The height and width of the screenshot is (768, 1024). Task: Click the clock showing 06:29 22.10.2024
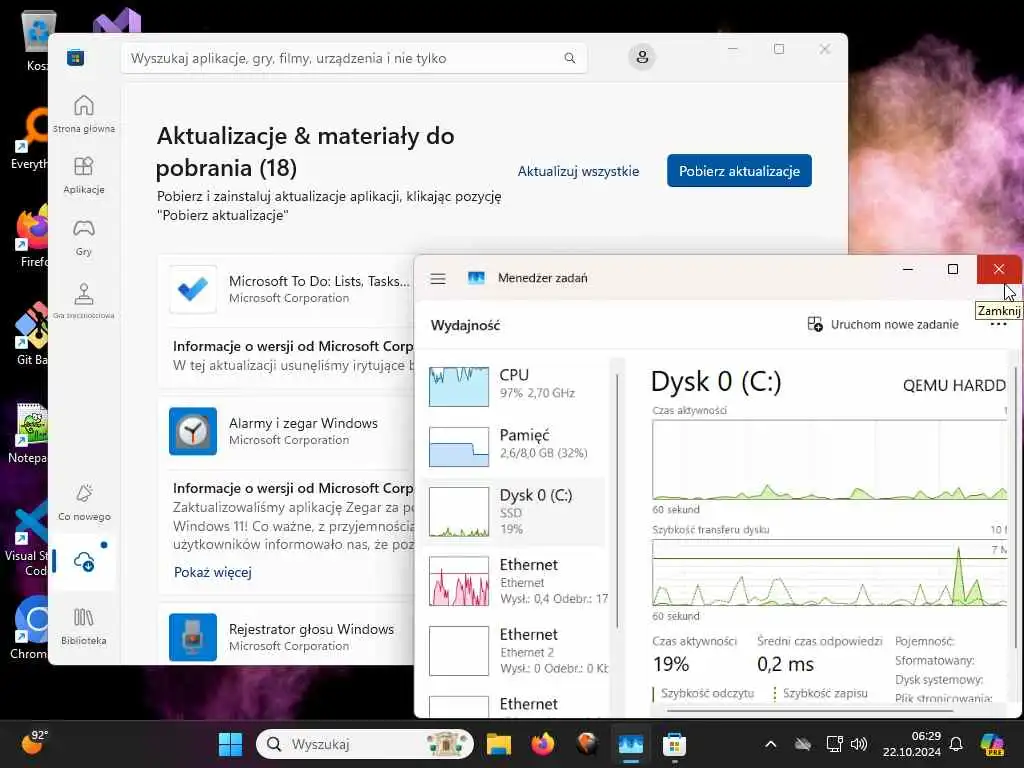pos(912,744)
